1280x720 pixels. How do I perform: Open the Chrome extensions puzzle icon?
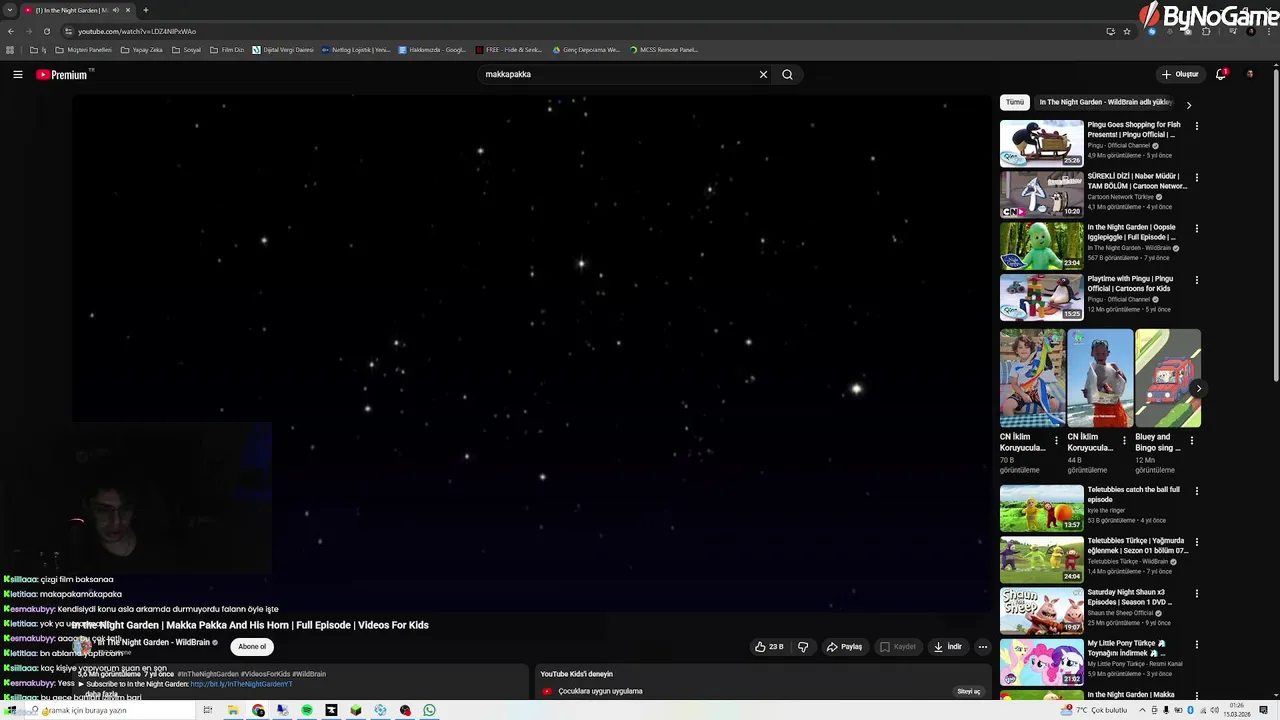(1205, 31)
